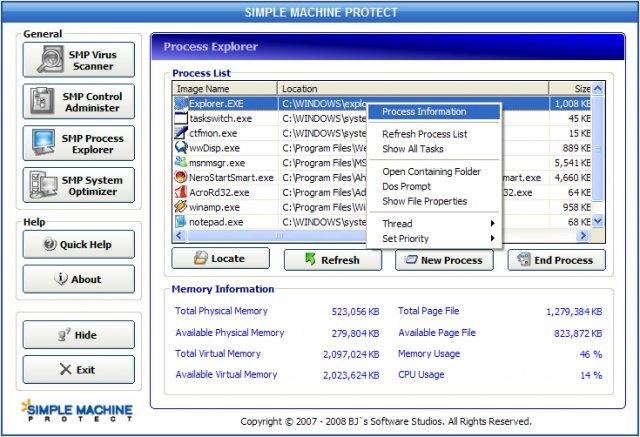Select the winamp.exe process name
Screen dimensions: 640x437
(214, 207)
